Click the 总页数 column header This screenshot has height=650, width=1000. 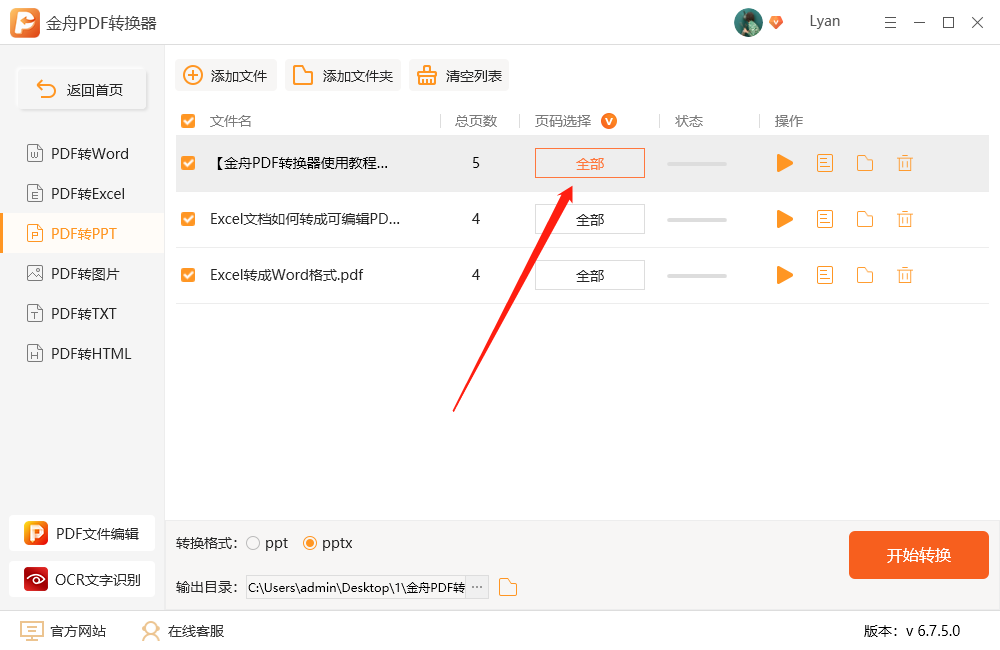coord(476,121)
